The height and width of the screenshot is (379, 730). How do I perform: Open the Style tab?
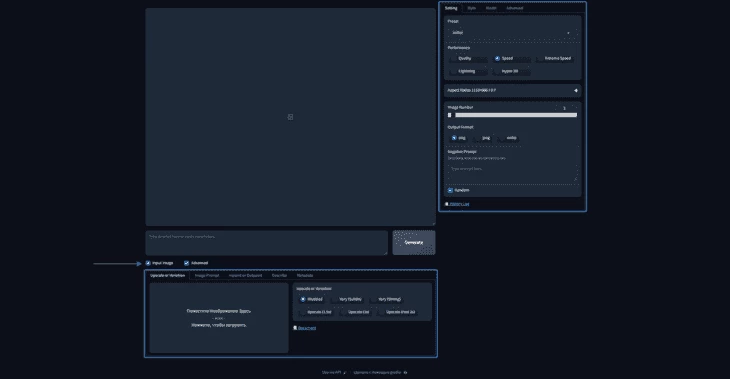tap(472, 8)
